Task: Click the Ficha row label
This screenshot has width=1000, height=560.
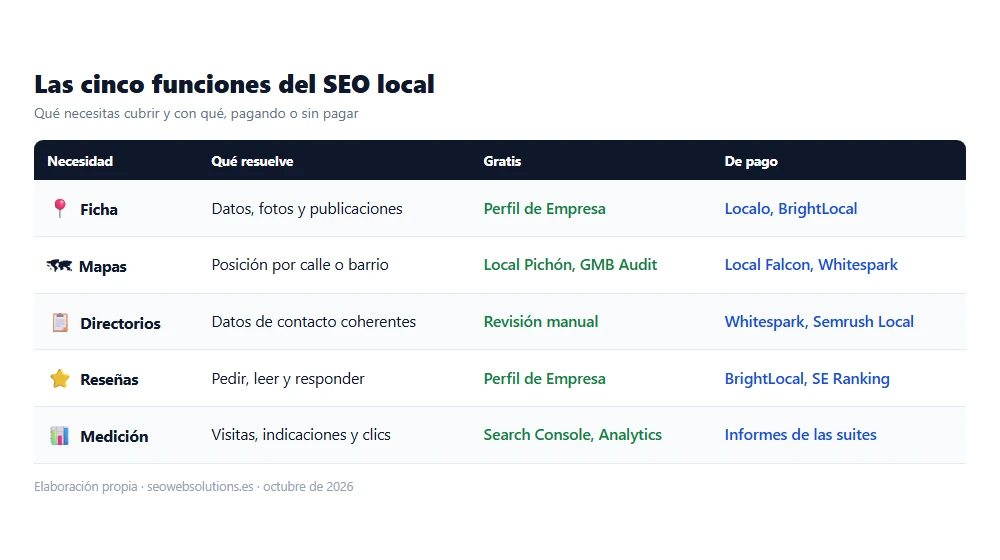Action: point(99,209)
